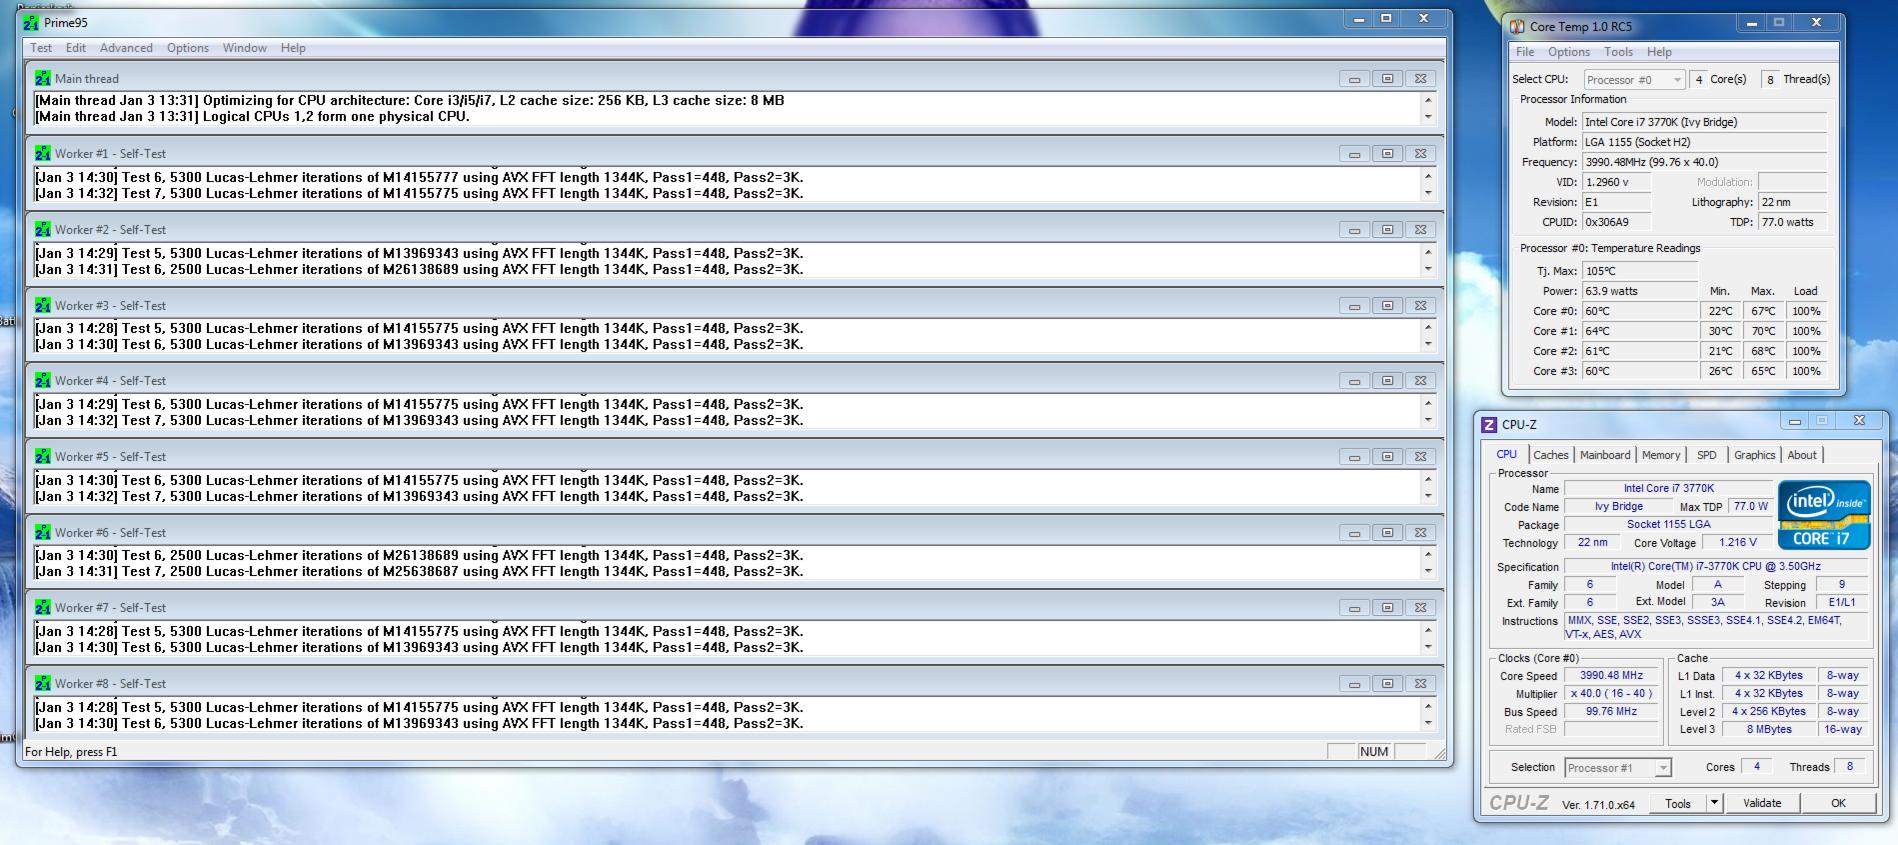Click the Core #1 temperature 64°C

[1640, 331]
